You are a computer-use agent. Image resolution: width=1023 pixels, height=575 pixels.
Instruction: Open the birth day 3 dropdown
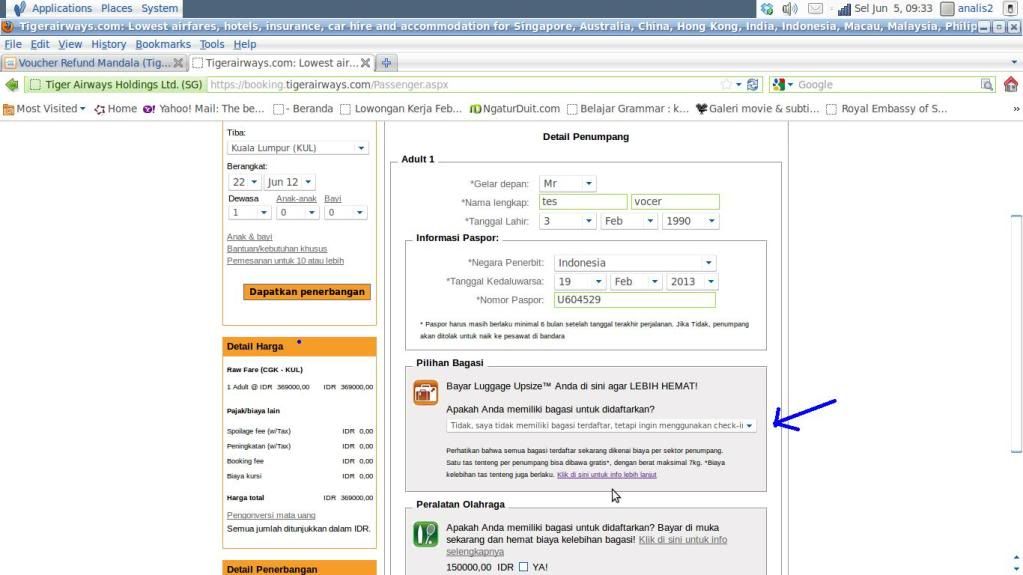(x=568, y=221)
